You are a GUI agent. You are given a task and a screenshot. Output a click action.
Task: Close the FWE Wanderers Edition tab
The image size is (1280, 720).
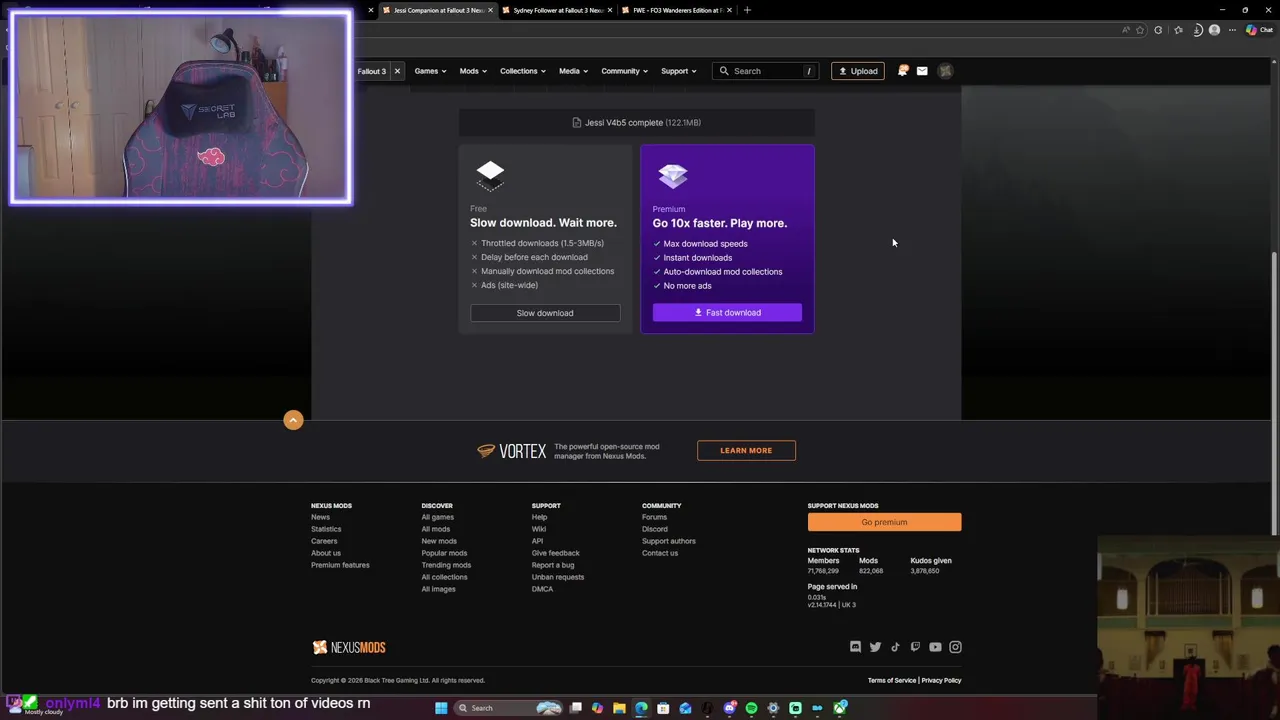coord(729,10)
